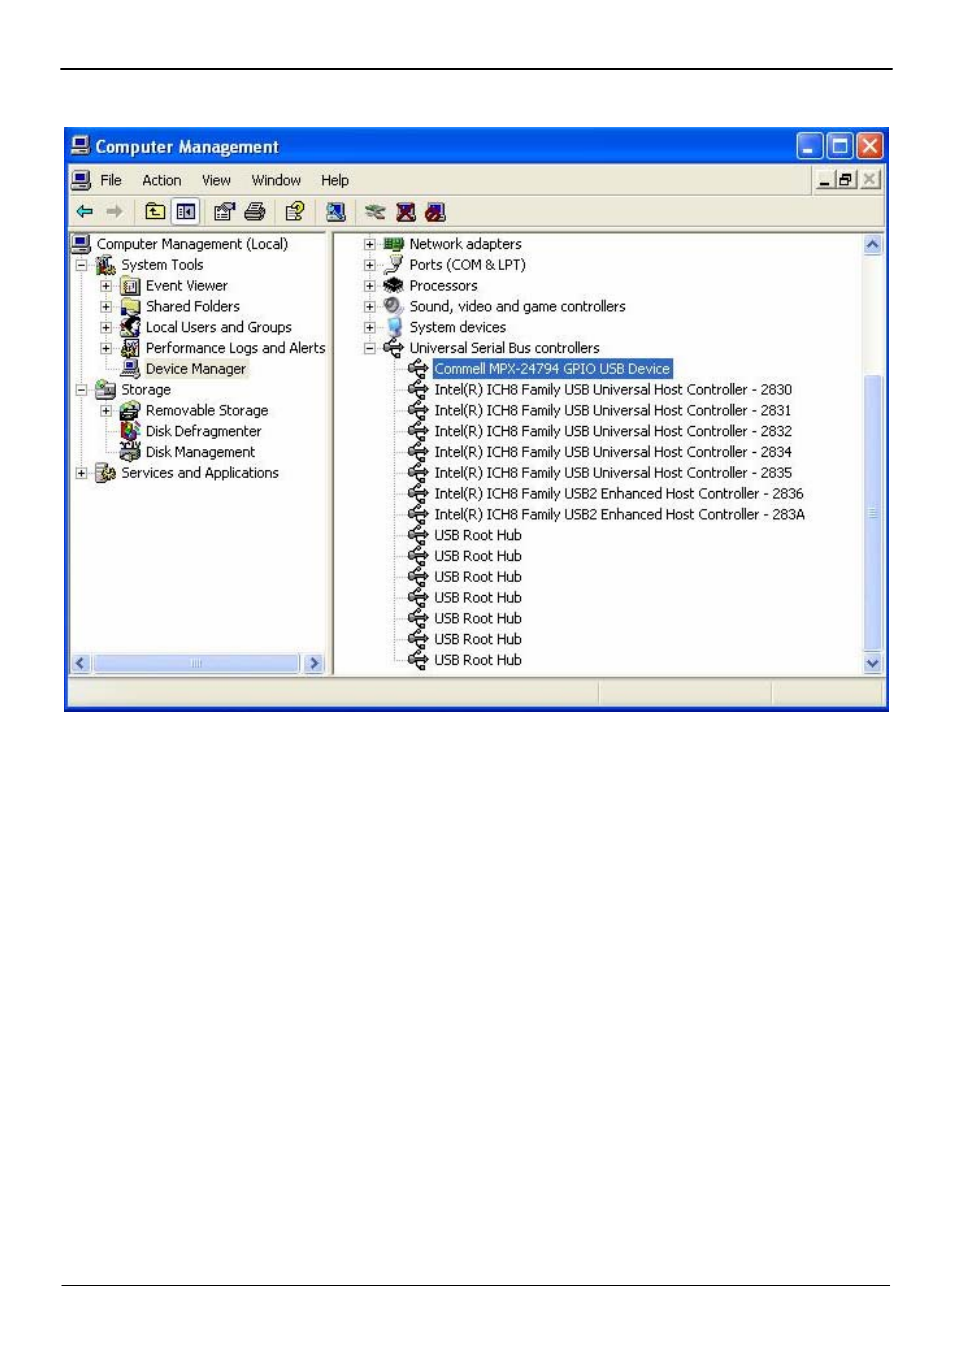Viewport: 954px width, 1352px height.
Task: Select Commell MPX-24794 GPIO USB Device
Action: pos(551,369)
